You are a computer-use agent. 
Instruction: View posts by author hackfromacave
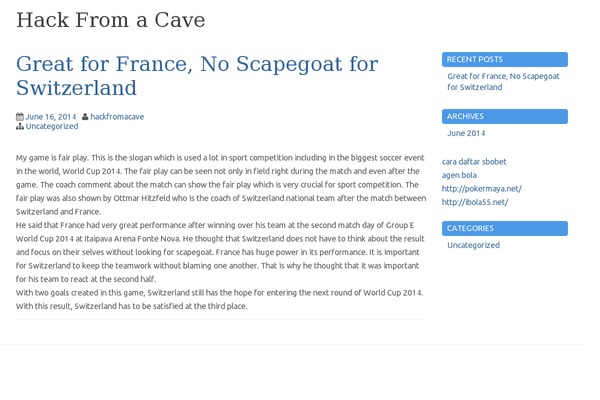(117, 117)
